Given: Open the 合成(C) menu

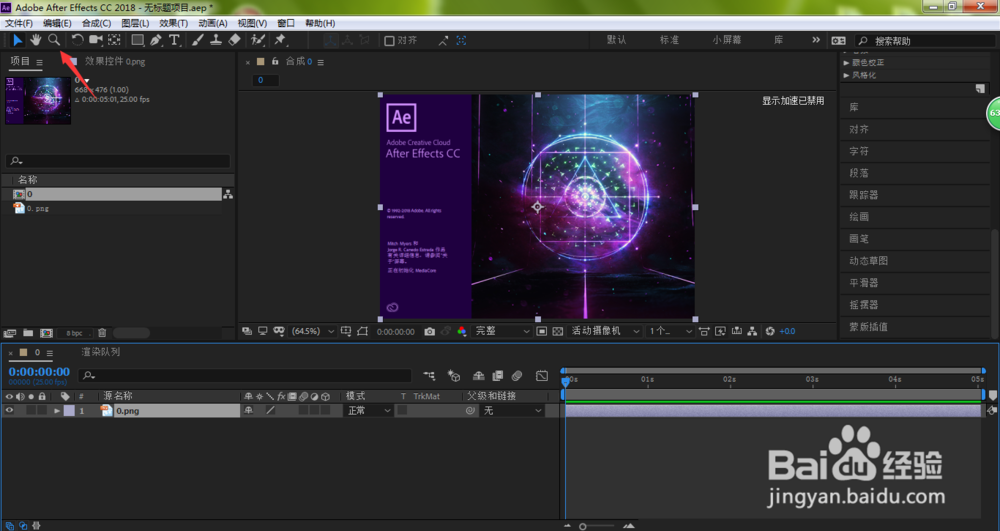Looking at the screenshot, I should (96, 23).
